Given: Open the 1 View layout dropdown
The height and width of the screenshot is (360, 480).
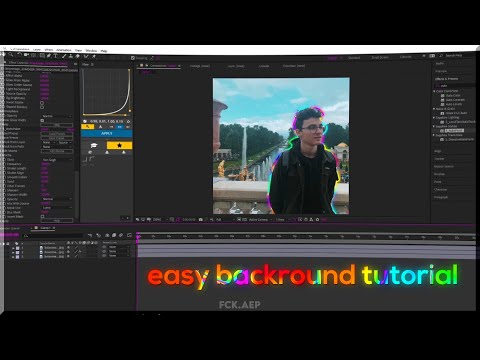Looking at the screenshot, I should click(282, 219).
